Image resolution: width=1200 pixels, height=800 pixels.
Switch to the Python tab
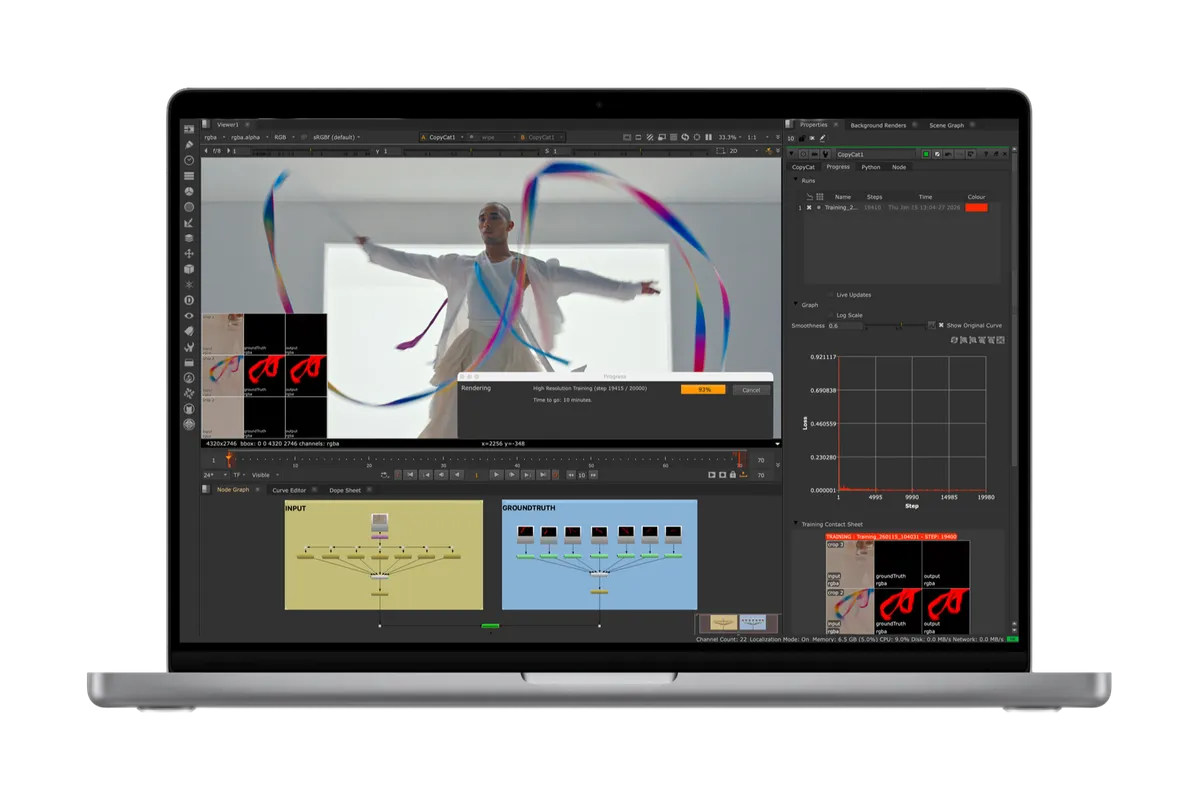[871, 167]
